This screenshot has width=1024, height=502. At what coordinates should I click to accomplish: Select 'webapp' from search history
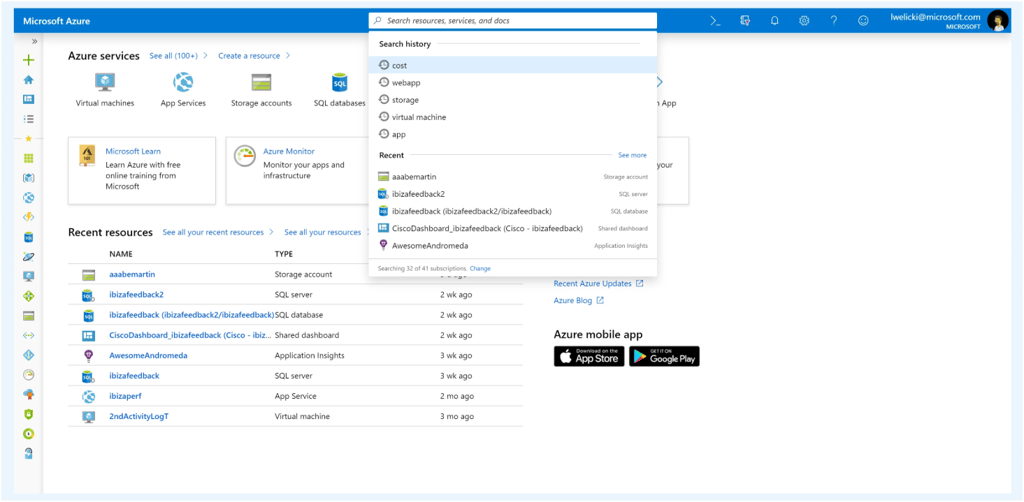click(513, 83)
